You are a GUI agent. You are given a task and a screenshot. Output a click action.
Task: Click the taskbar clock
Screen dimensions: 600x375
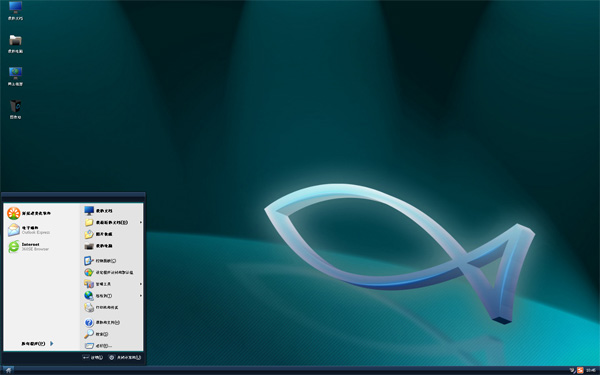coord(590,370)
